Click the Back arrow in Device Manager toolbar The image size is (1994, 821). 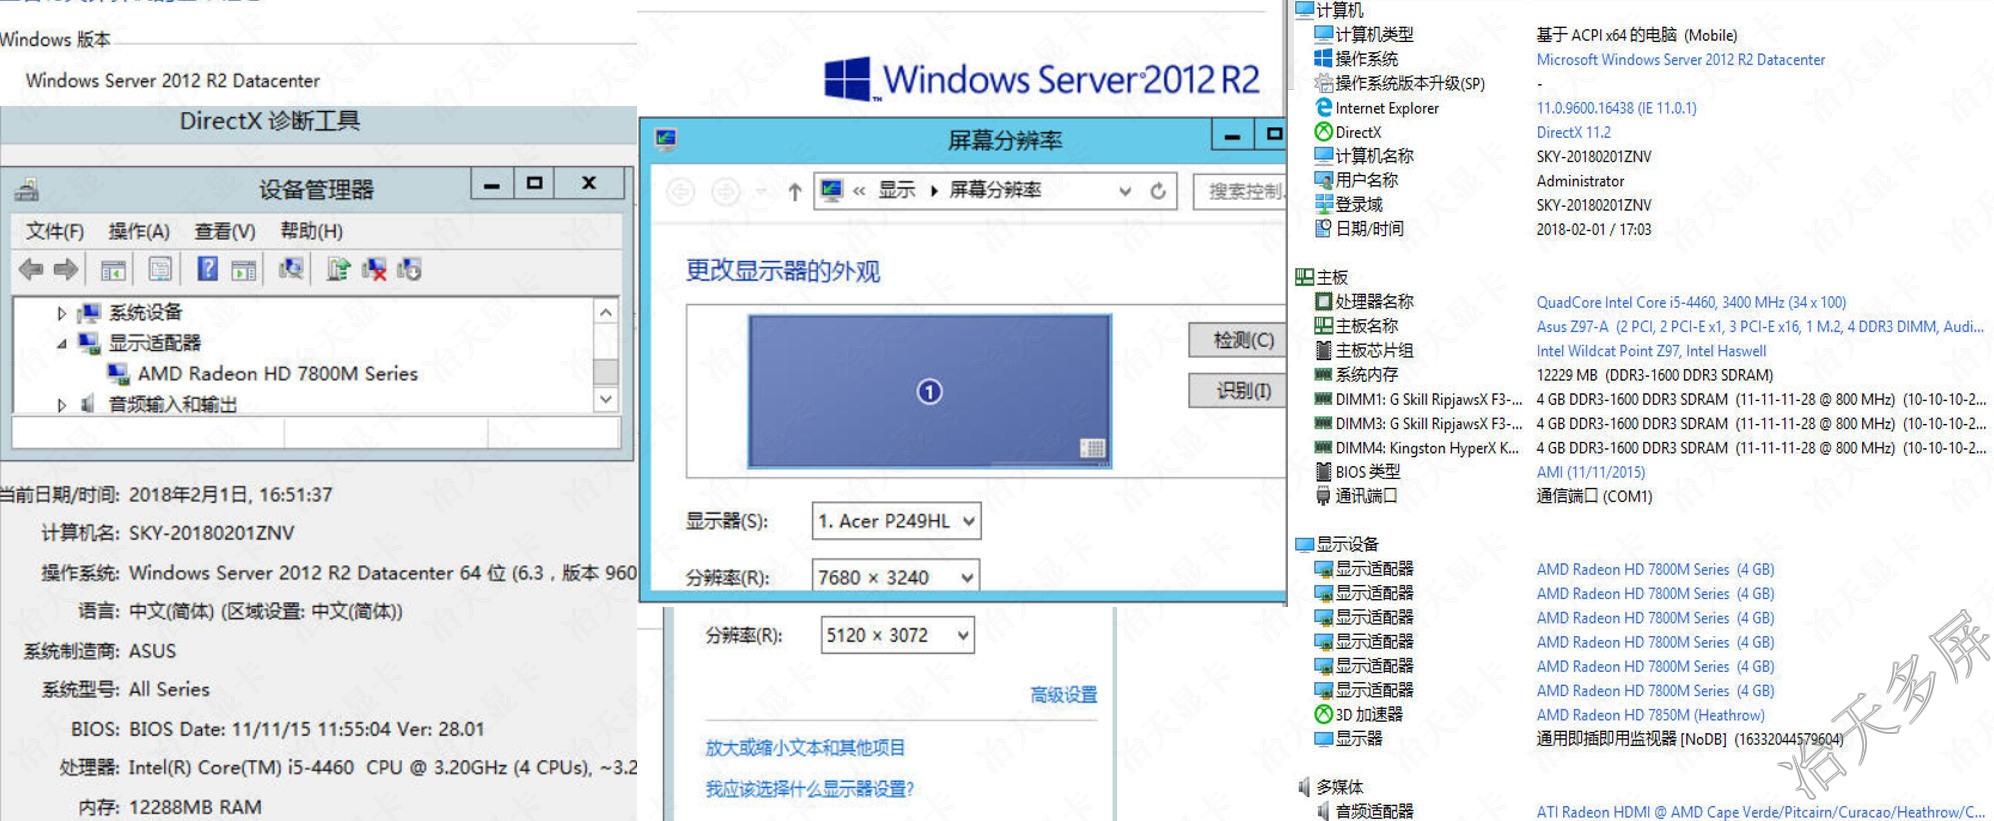point(31,269)
